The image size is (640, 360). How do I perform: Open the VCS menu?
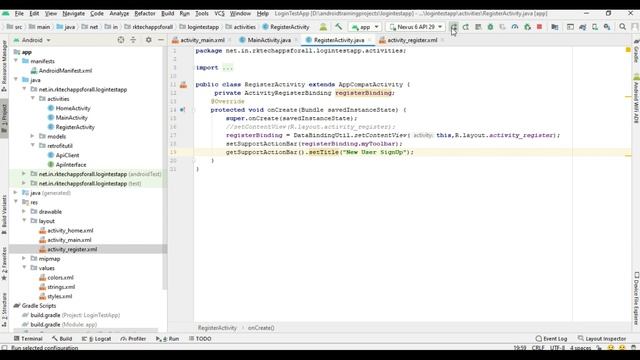219,13
